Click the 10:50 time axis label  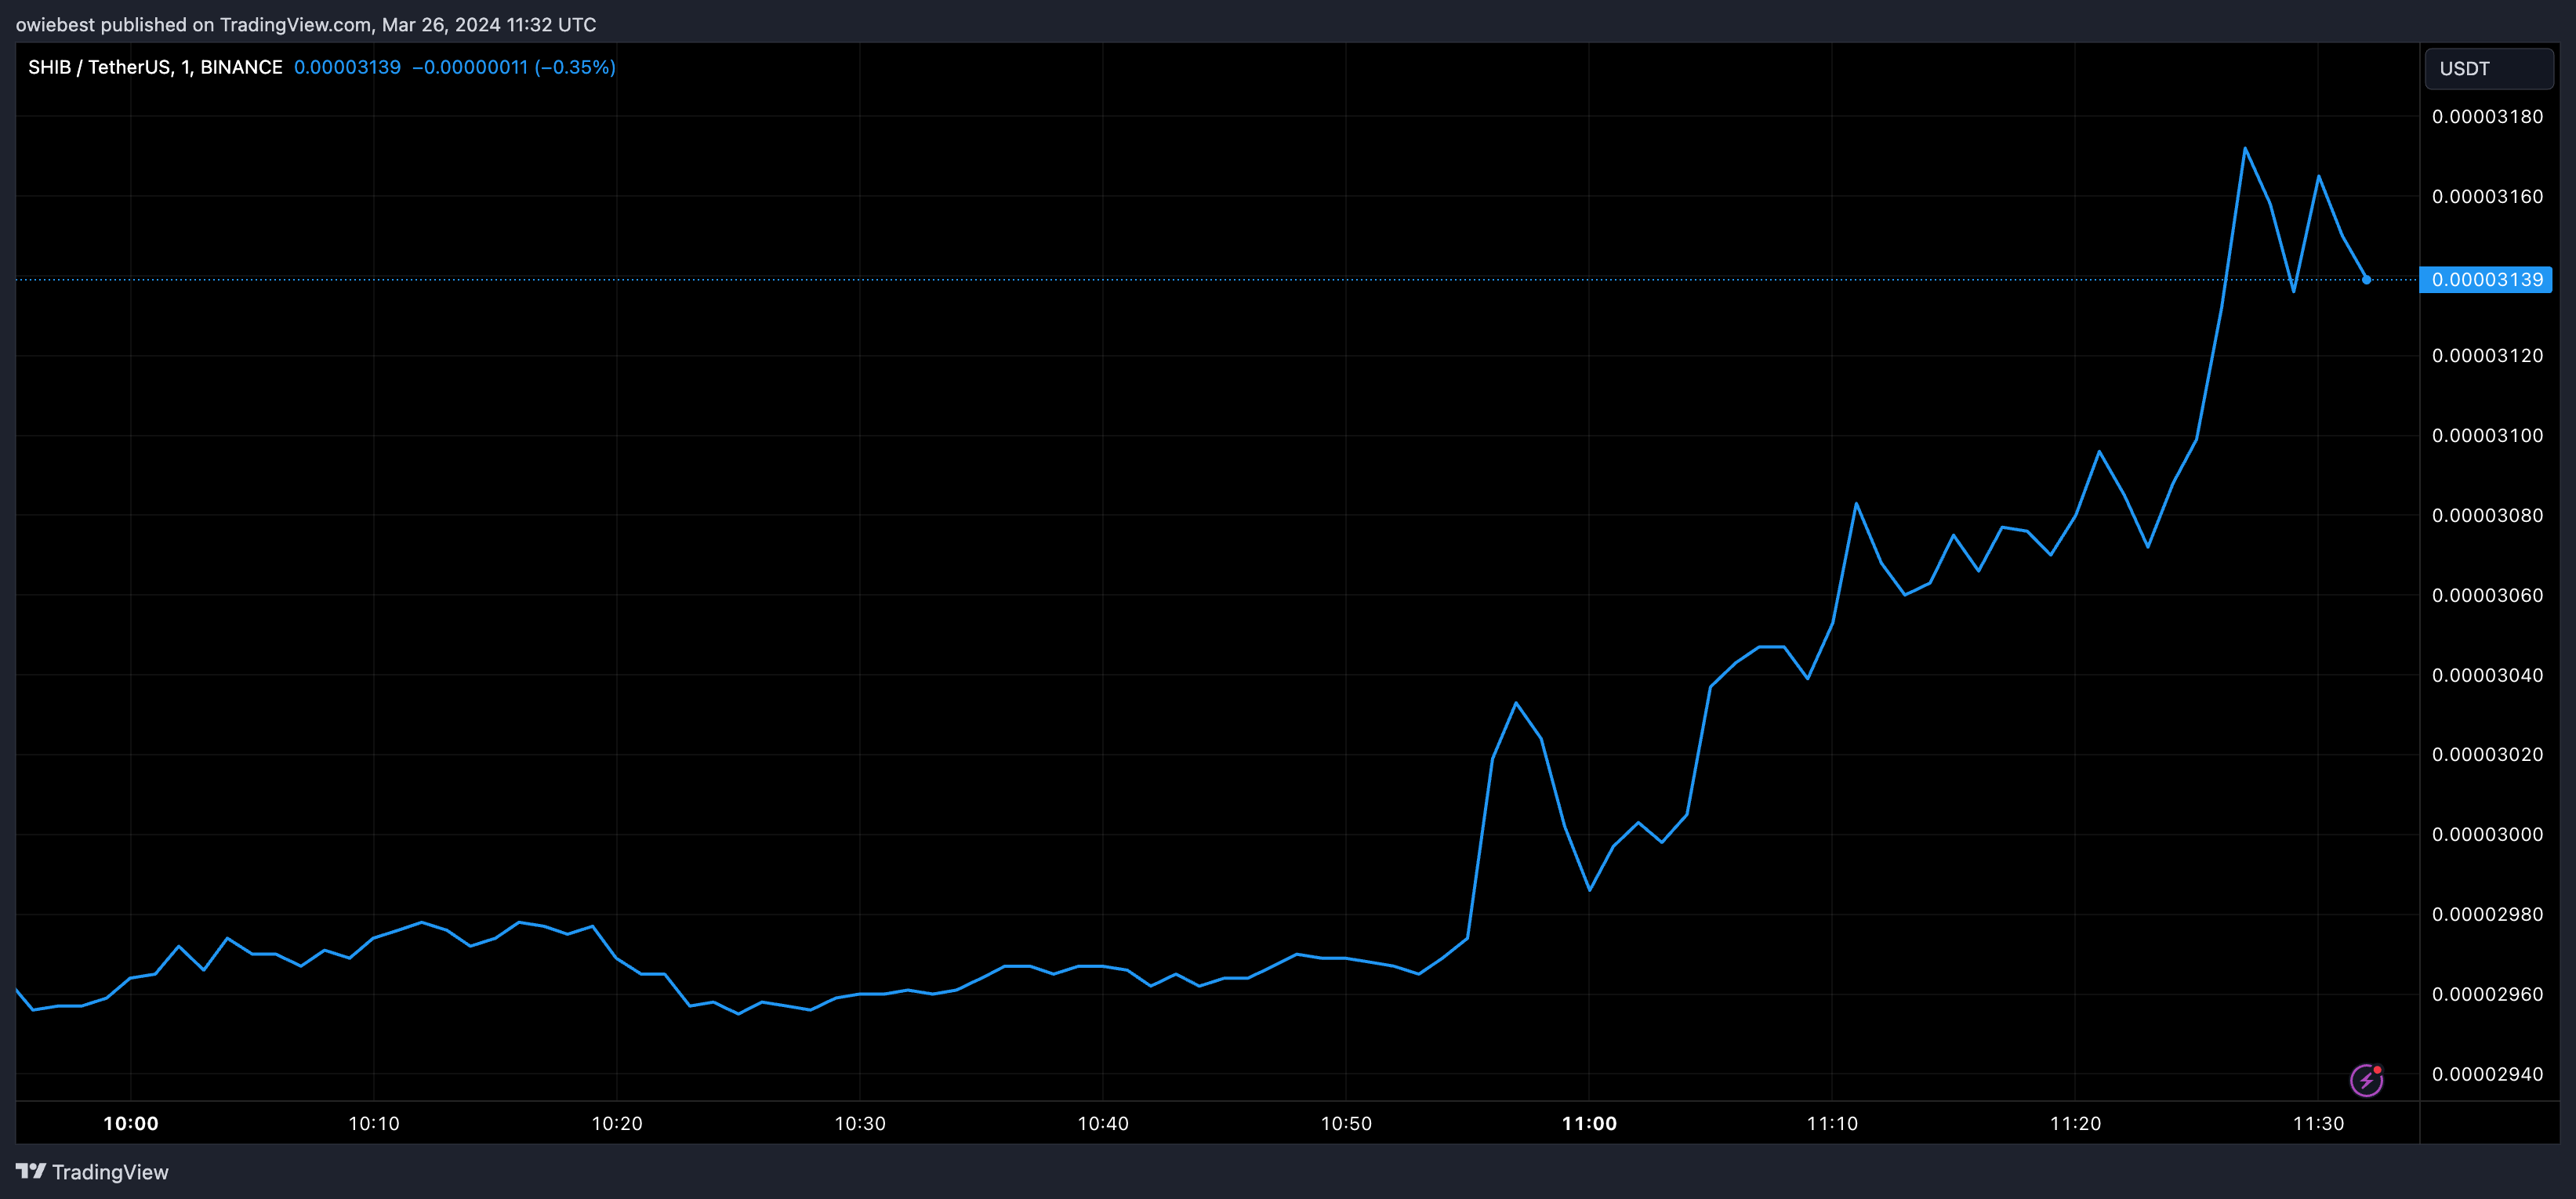pos(1346,1123)
